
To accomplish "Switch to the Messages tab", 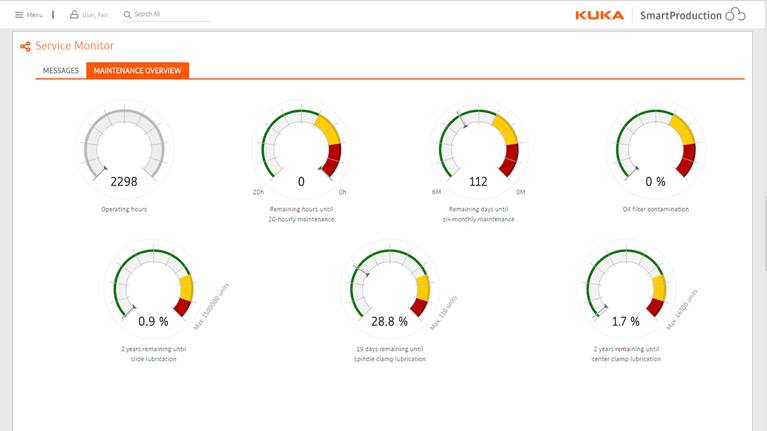I will 60,71.
